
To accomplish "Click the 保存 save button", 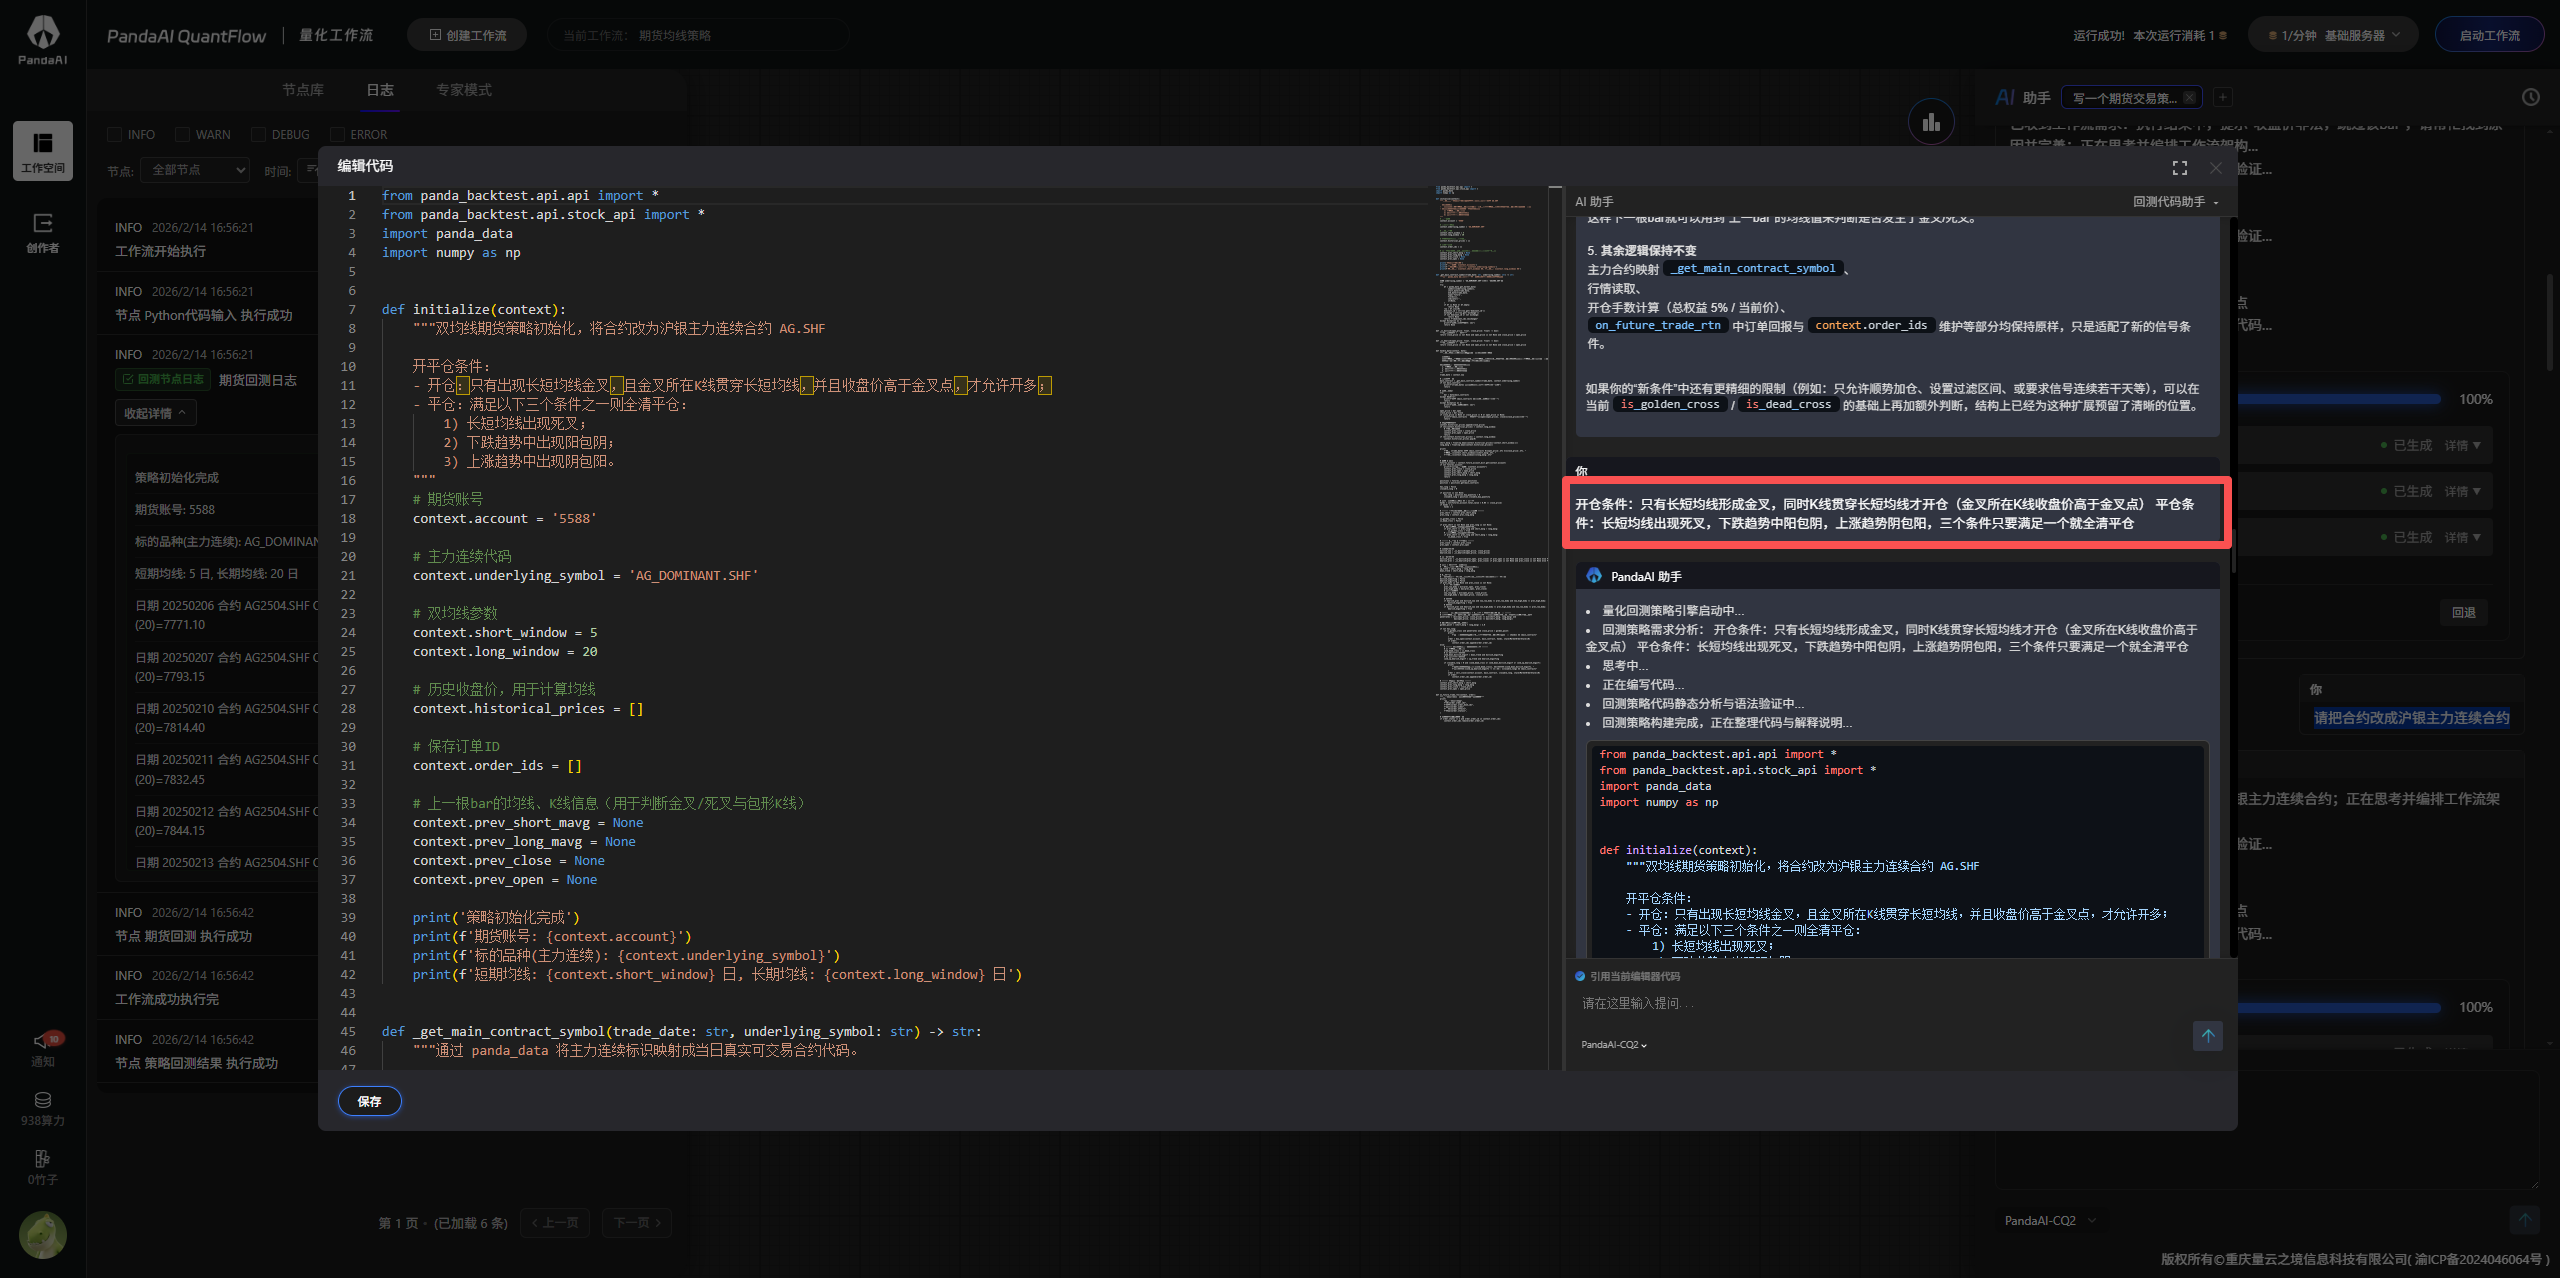I will tap(370, 1101).
